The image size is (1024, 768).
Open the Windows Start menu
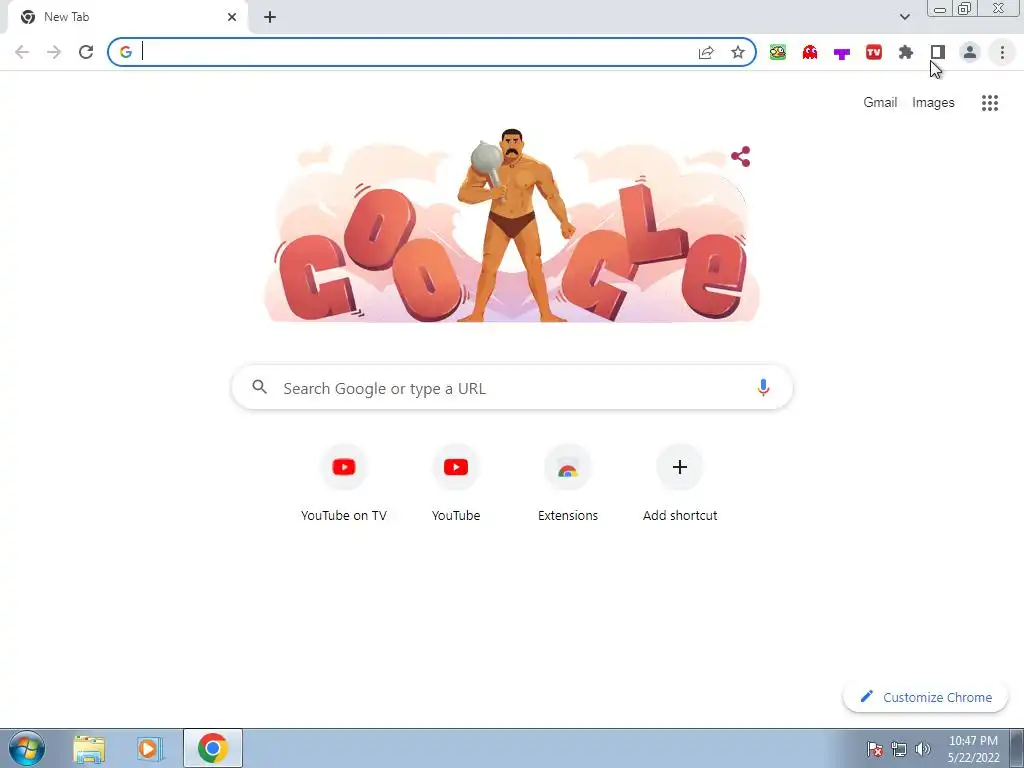[x=27, y=748]
